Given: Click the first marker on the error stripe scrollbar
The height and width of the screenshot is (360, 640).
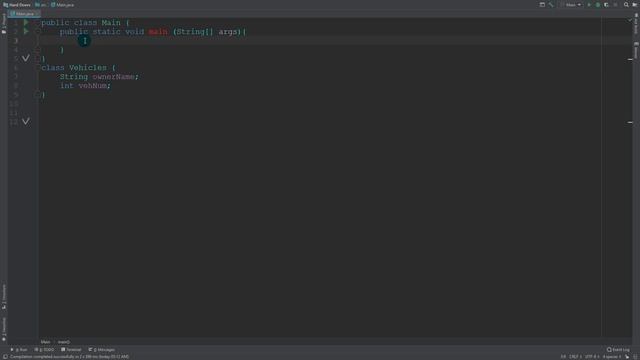Looking at the screenshot, I should coord(630,60).
